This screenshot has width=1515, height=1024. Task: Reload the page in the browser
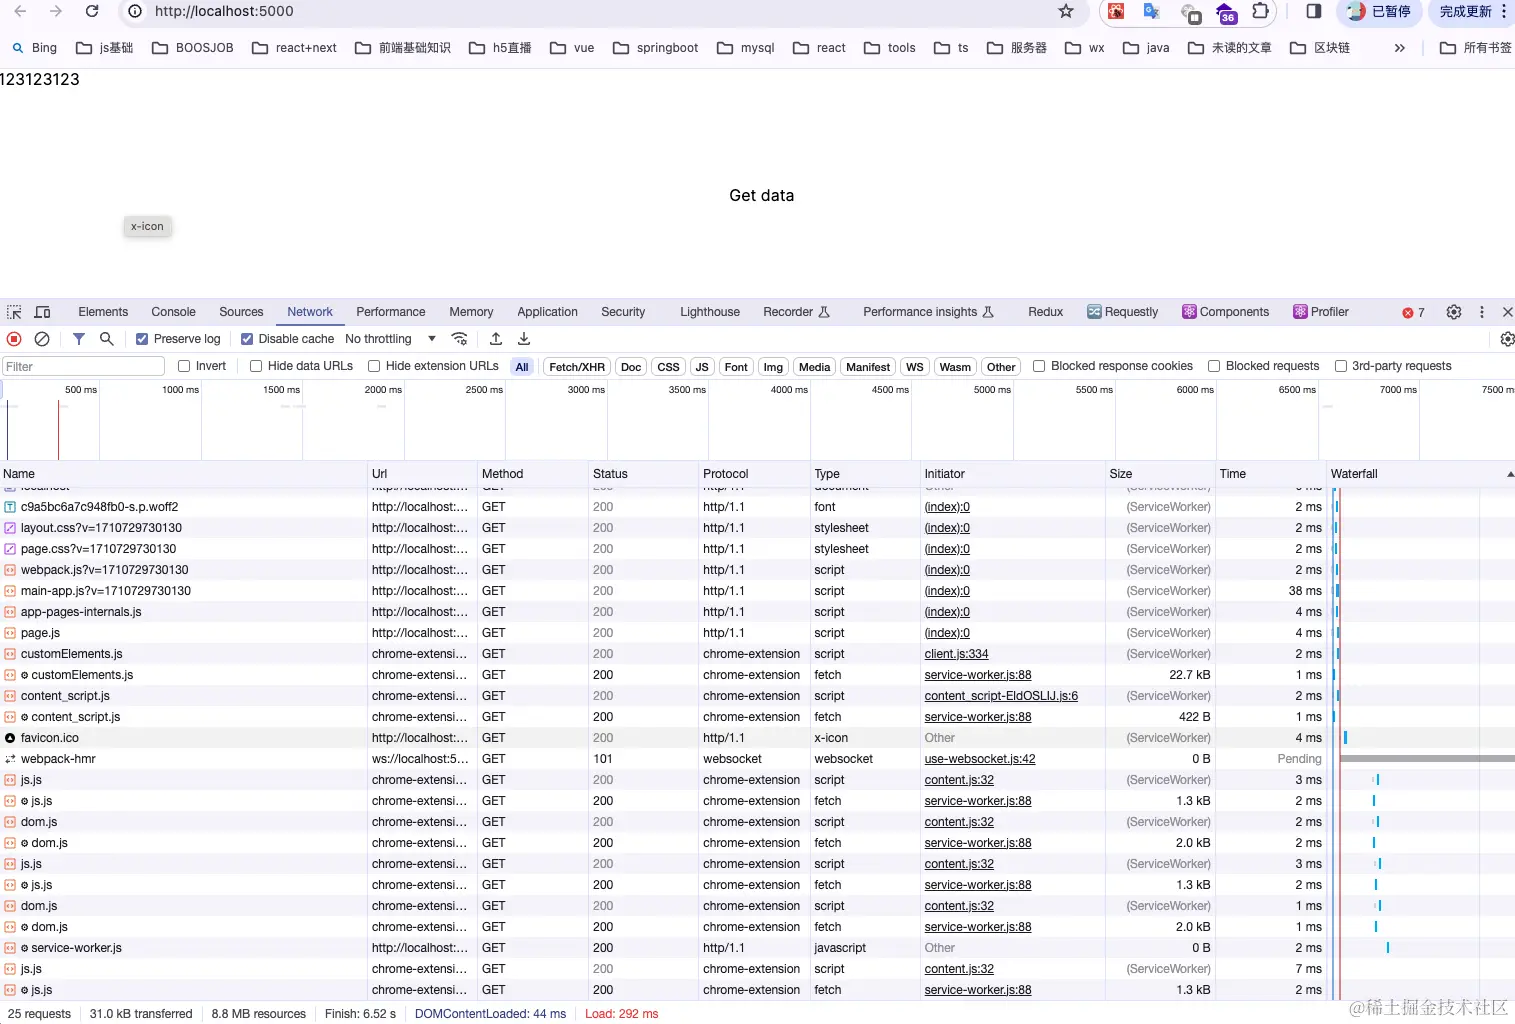click(x=92, y=11)
